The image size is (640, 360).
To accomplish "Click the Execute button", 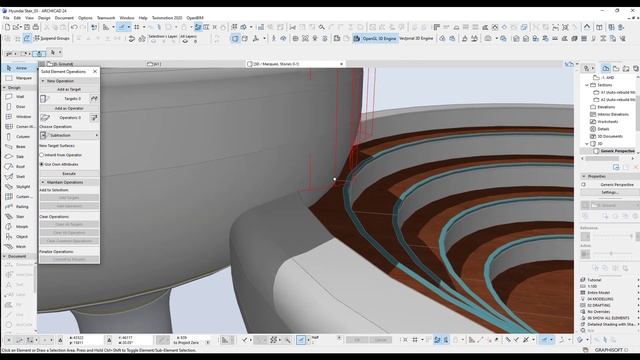I will point(69,173).
